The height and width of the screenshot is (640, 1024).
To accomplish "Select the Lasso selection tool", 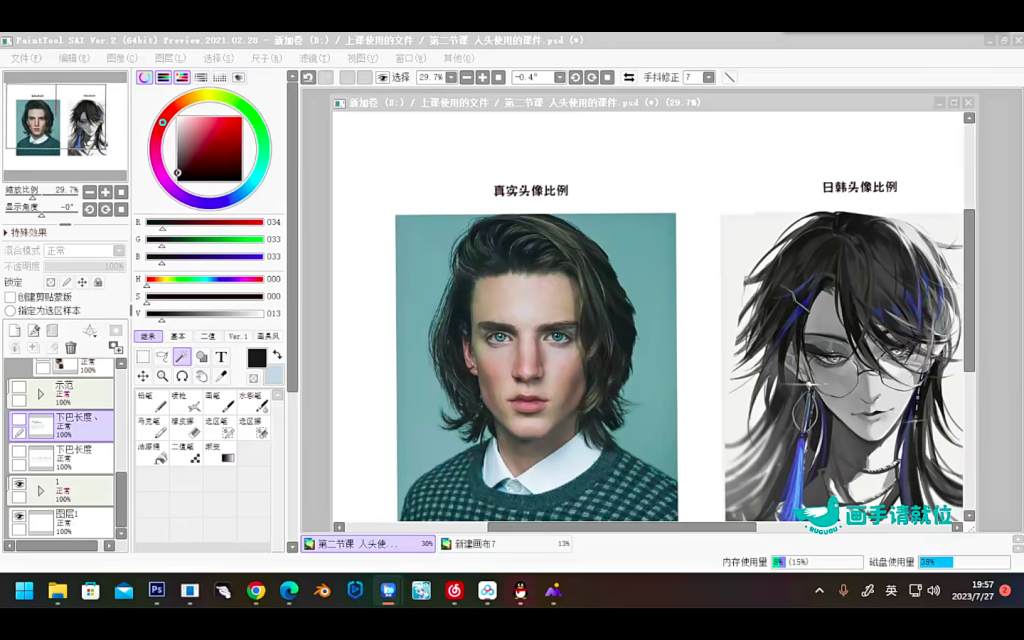I will [x=162, y=357].
